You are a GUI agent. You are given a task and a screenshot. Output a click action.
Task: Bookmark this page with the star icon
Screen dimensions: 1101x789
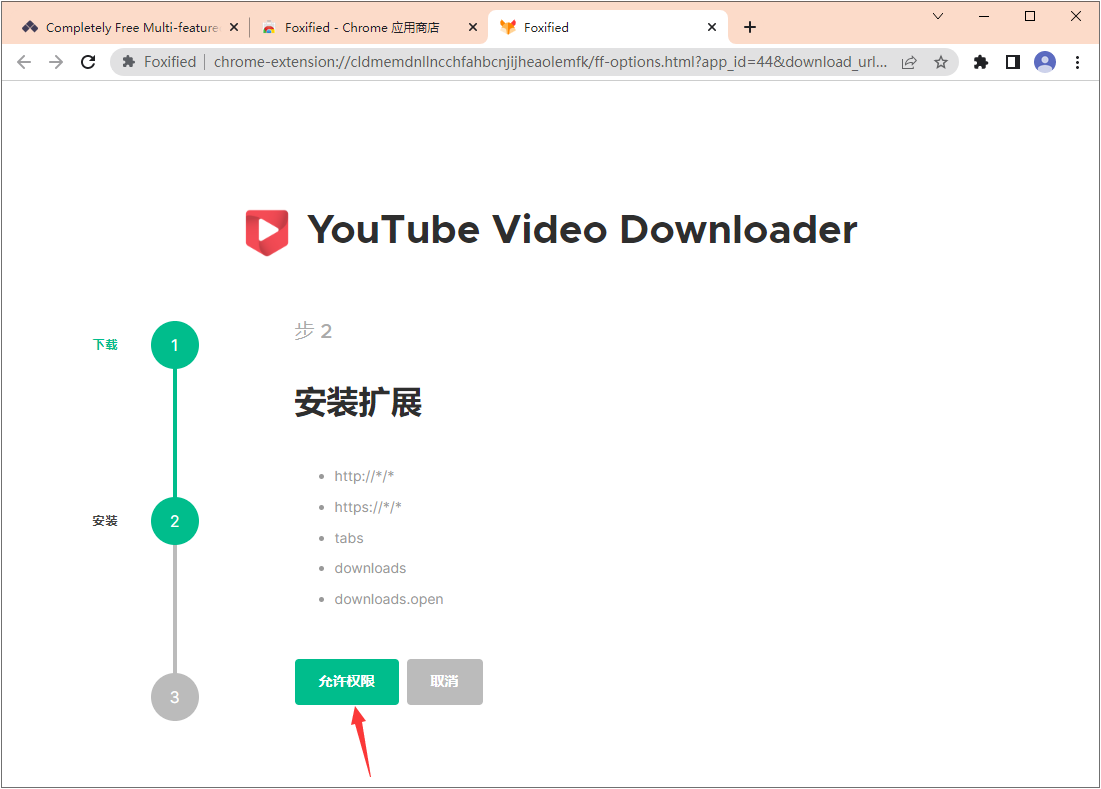point(941,62)
